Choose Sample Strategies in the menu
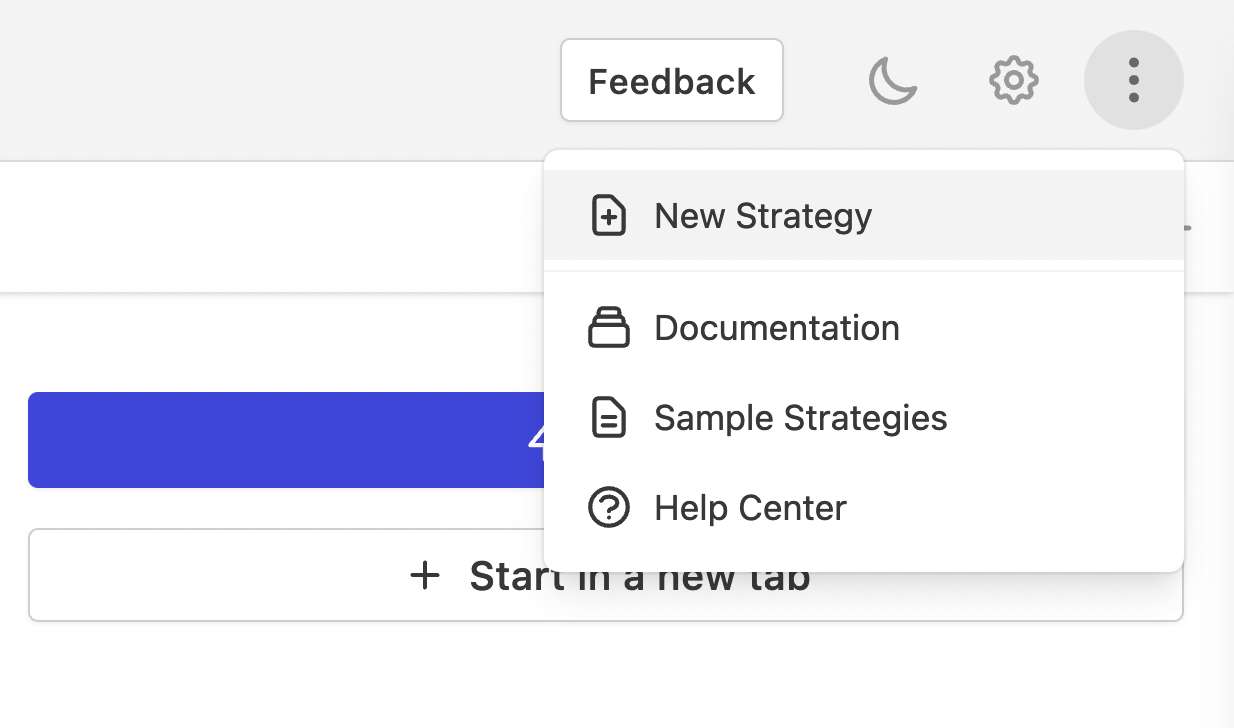Screen dimensions: 1234x728 [x=864, y=418]
